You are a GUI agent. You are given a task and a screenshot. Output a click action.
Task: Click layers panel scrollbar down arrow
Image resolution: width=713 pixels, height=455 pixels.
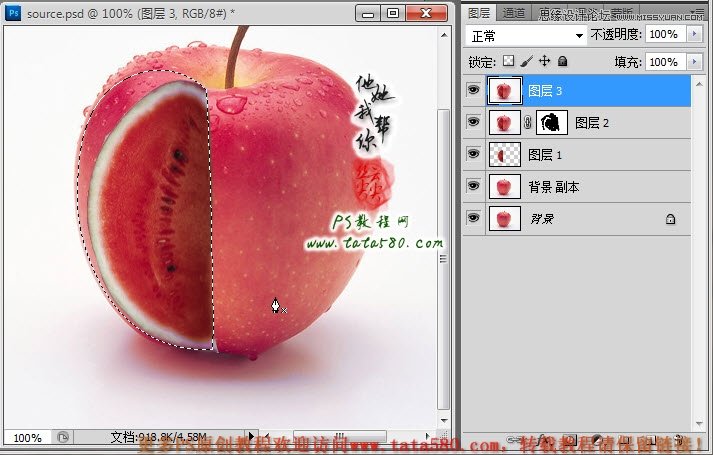(x=699, y=424)
